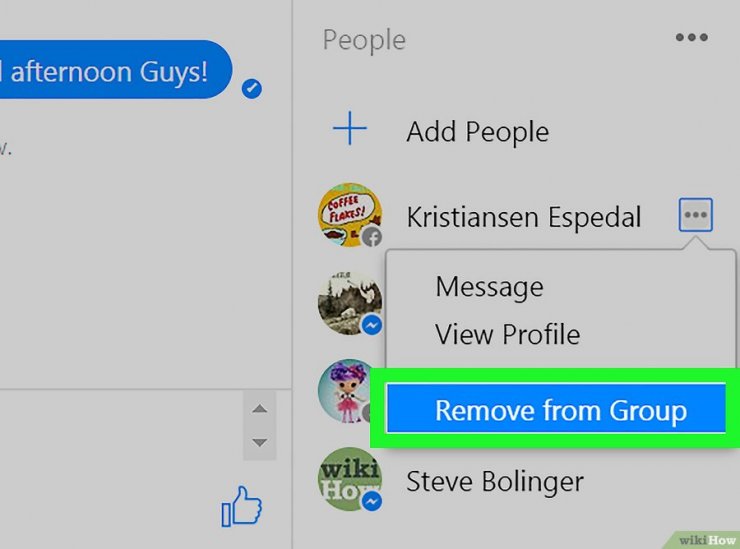Open Kristiansen Espedal's three-dots options button
The width and height of the screenshot is (740, 549).
[696, 215]
